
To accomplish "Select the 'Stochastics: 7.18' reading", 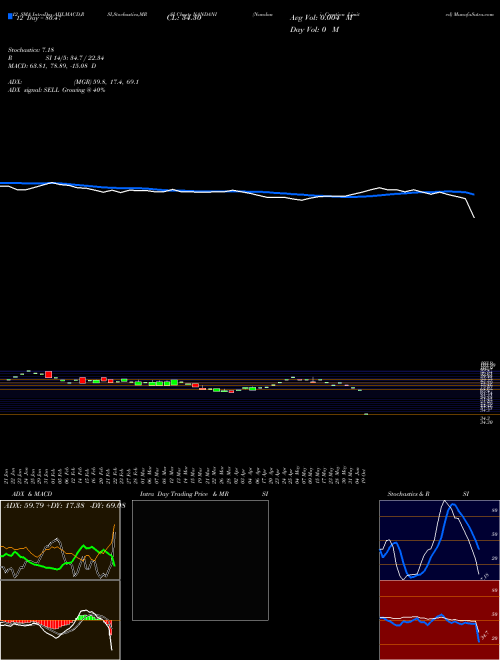I will coord(31,50).
